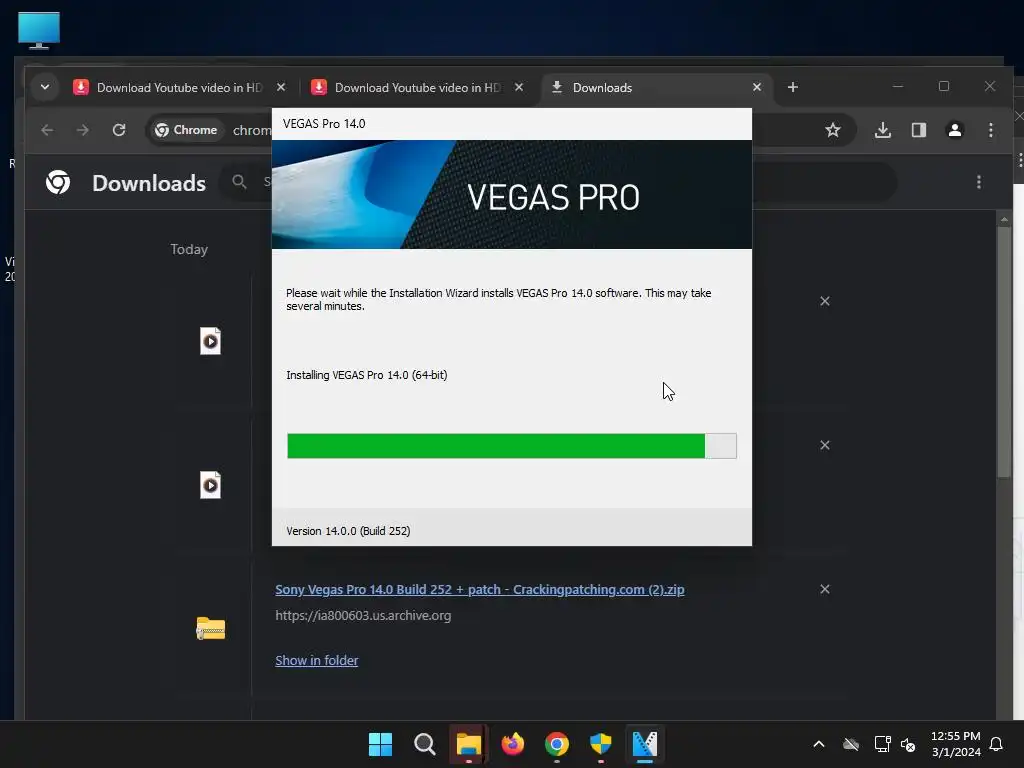Screen dimensions: 1024x768
Task: Open the network status tray icon
Action: coord(882,744)
